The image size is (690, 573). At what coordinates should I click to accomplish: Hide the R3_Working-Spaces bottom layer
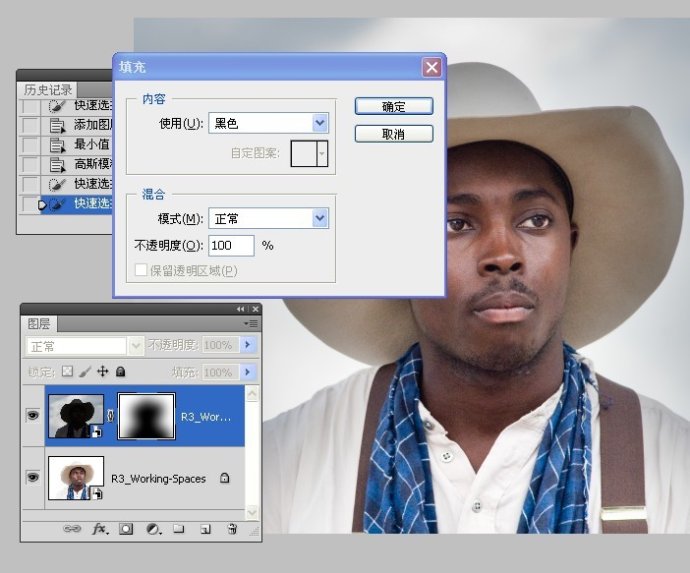coord(33,477)
